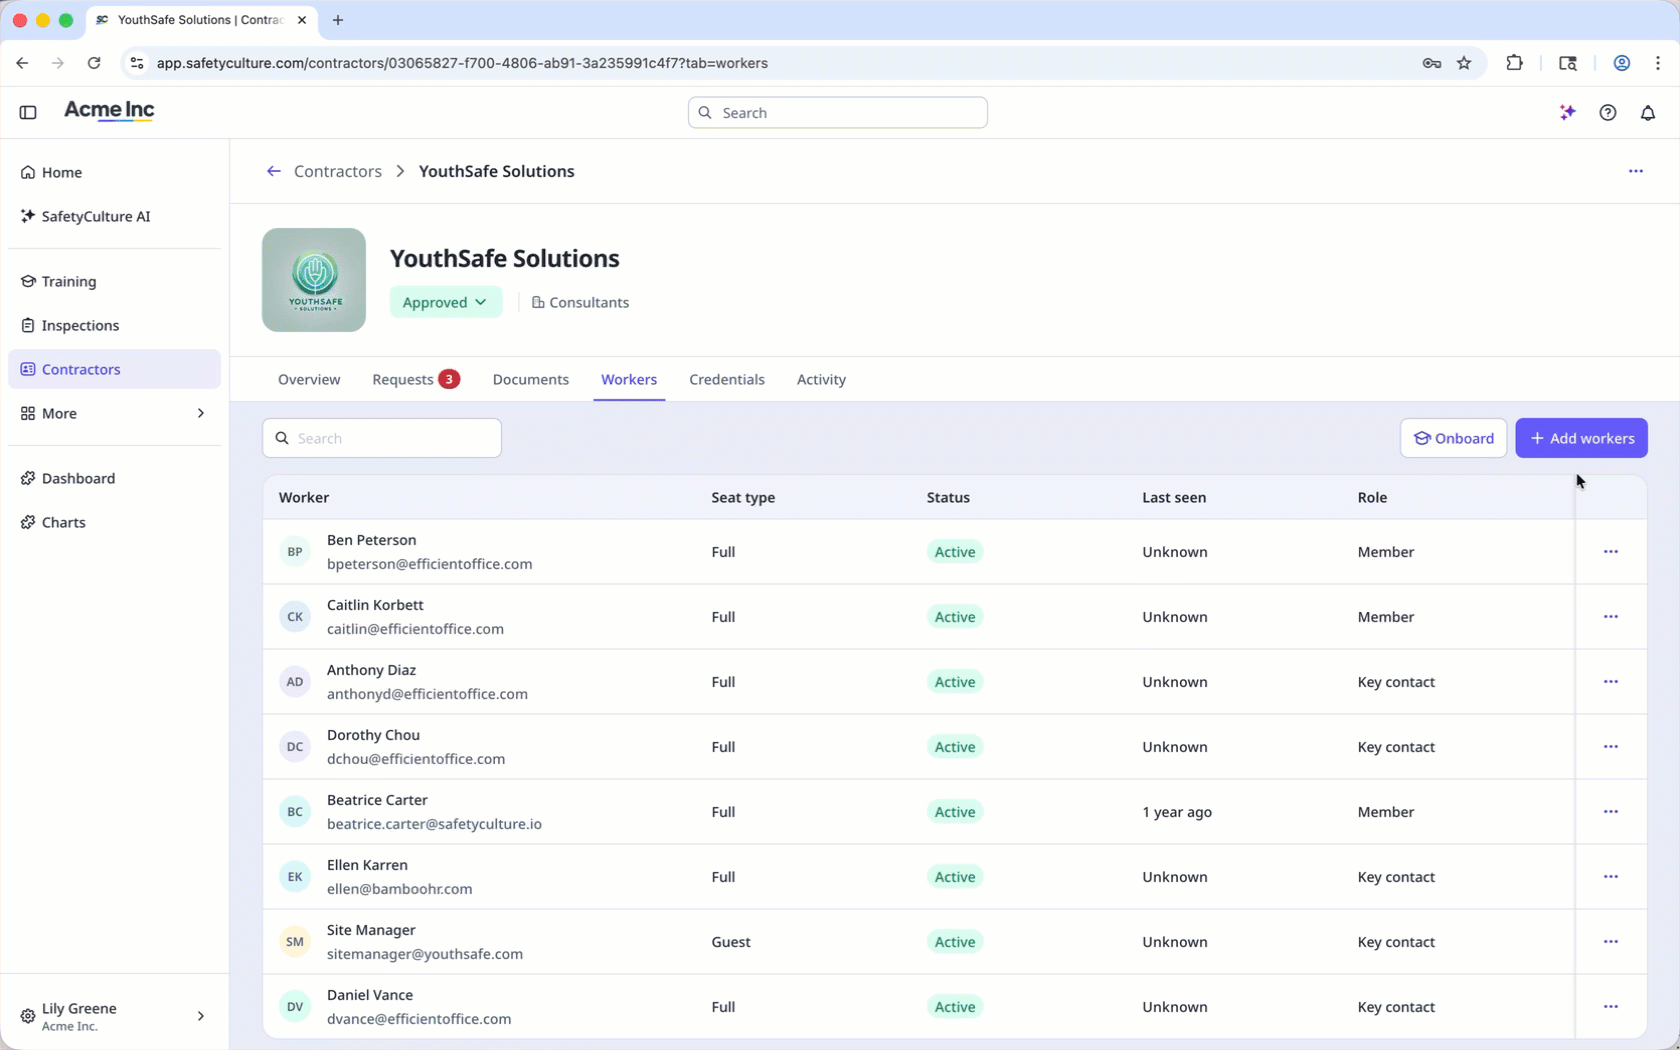
Task: Open SafetyCulture AI sparkle icon in header
Action: 1568,112
